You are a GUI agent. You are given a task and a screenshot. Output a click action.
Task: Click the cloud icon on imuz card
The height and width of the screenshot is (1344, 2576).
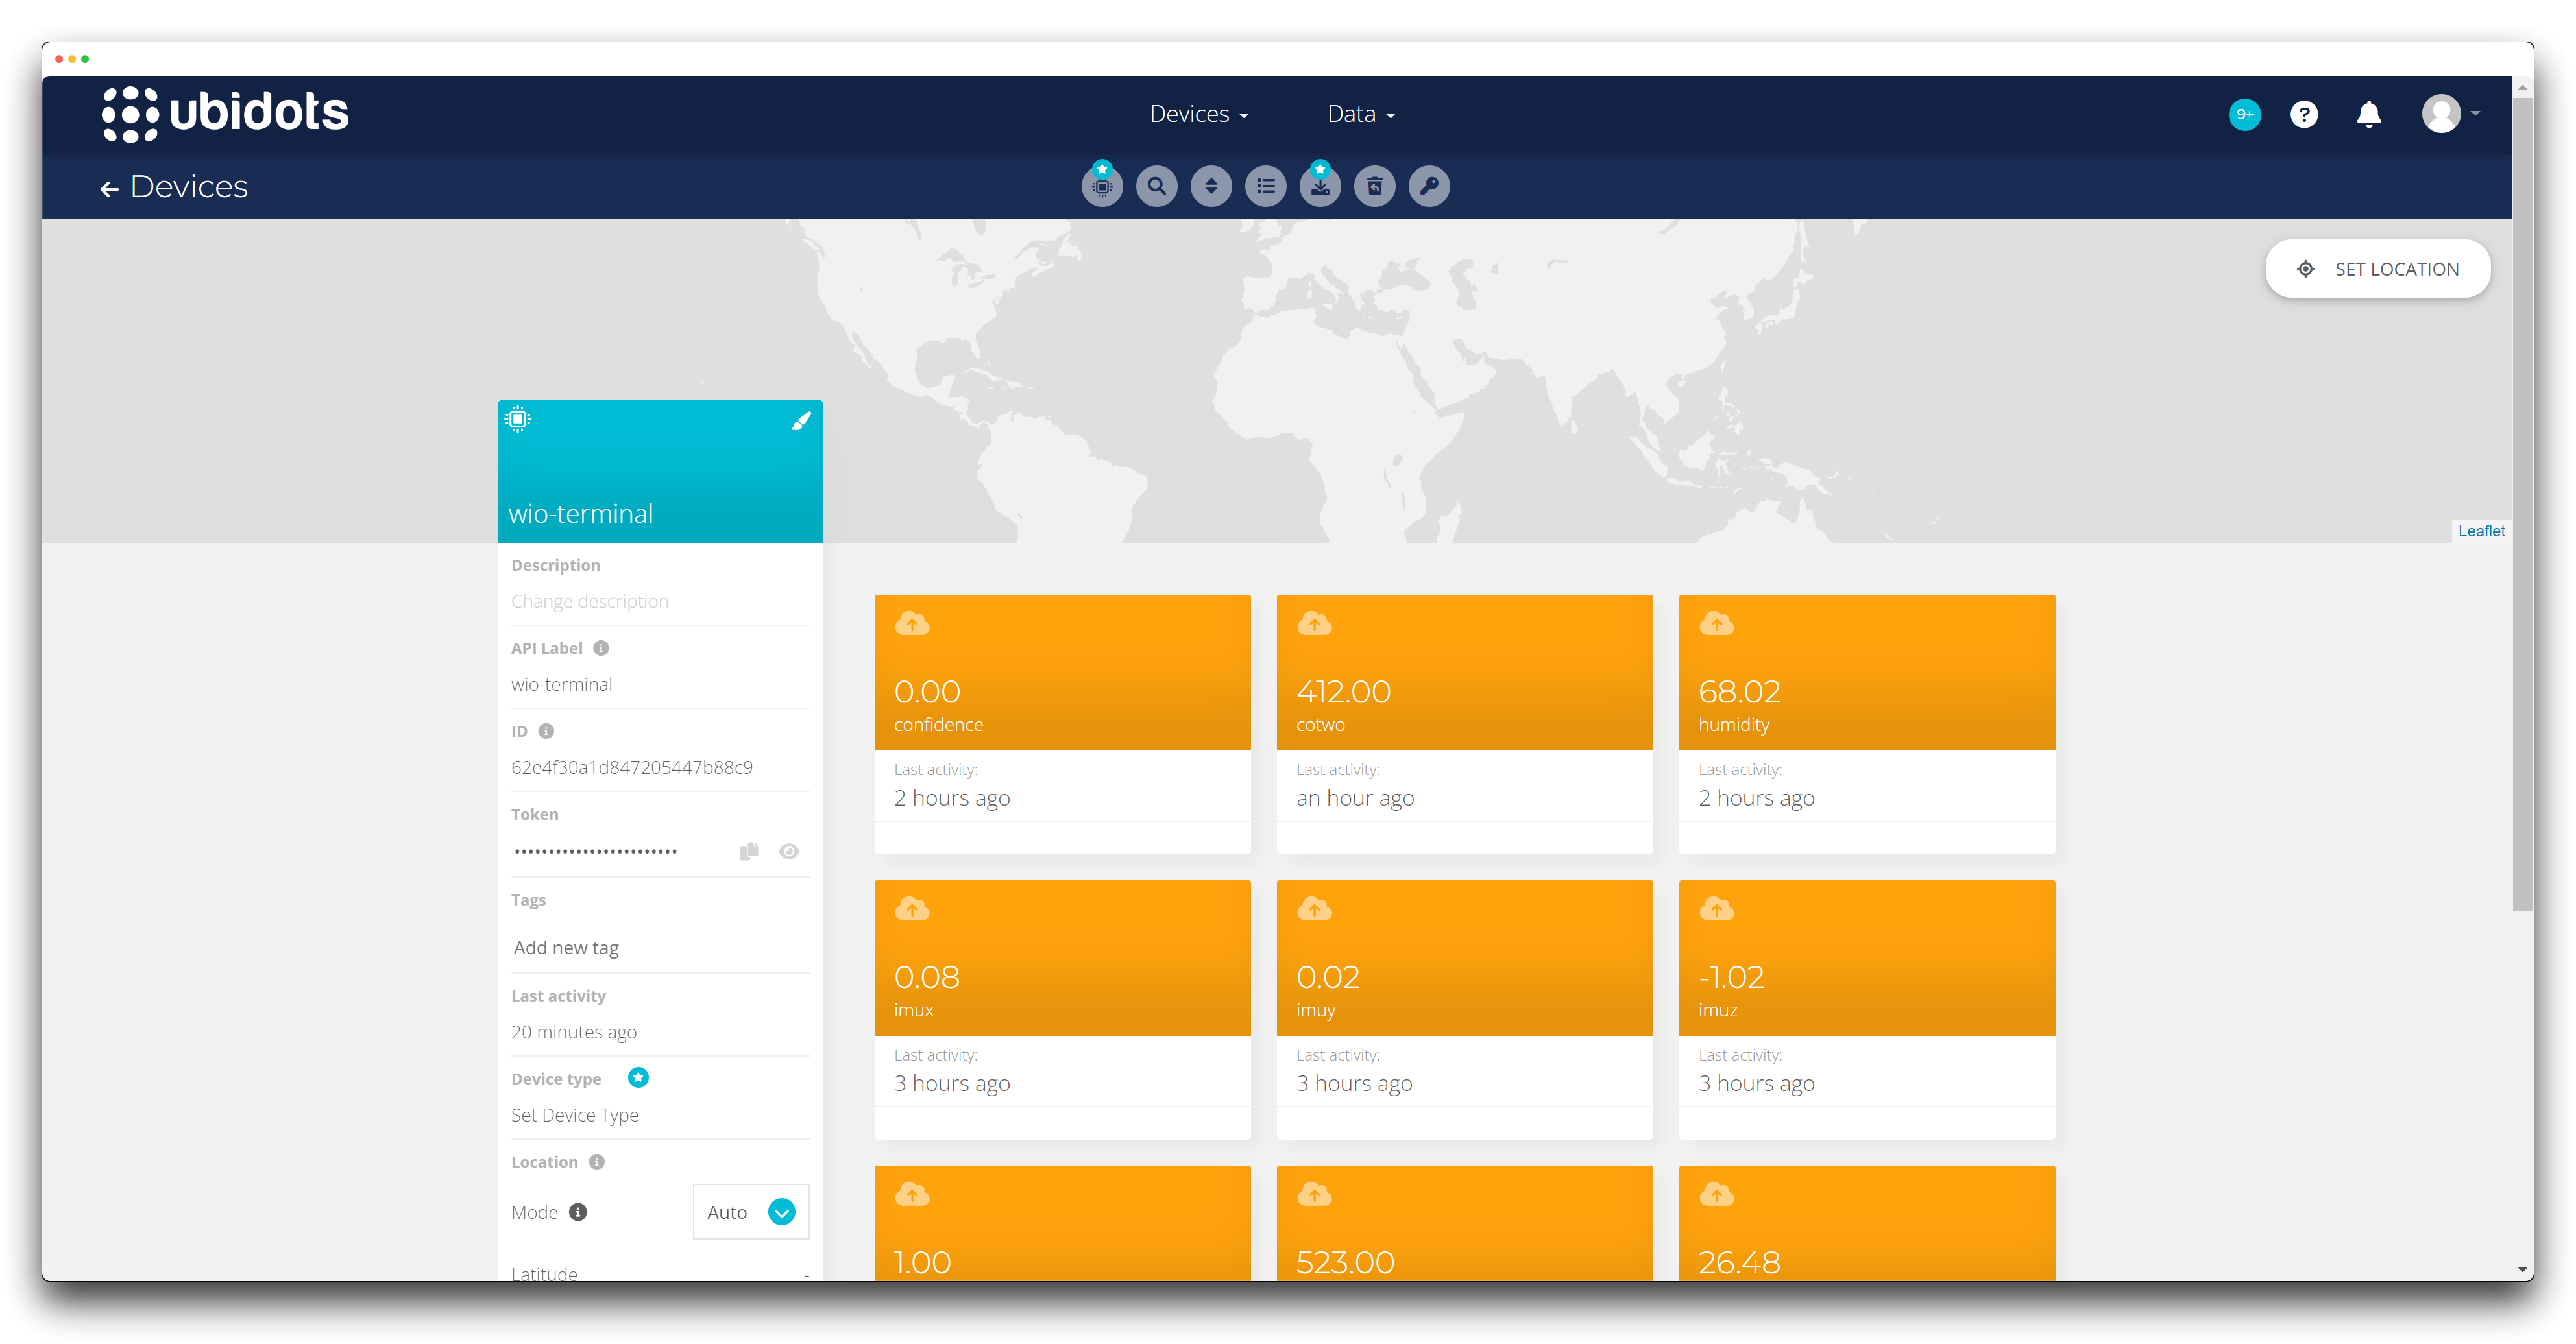pos(1716,909)
